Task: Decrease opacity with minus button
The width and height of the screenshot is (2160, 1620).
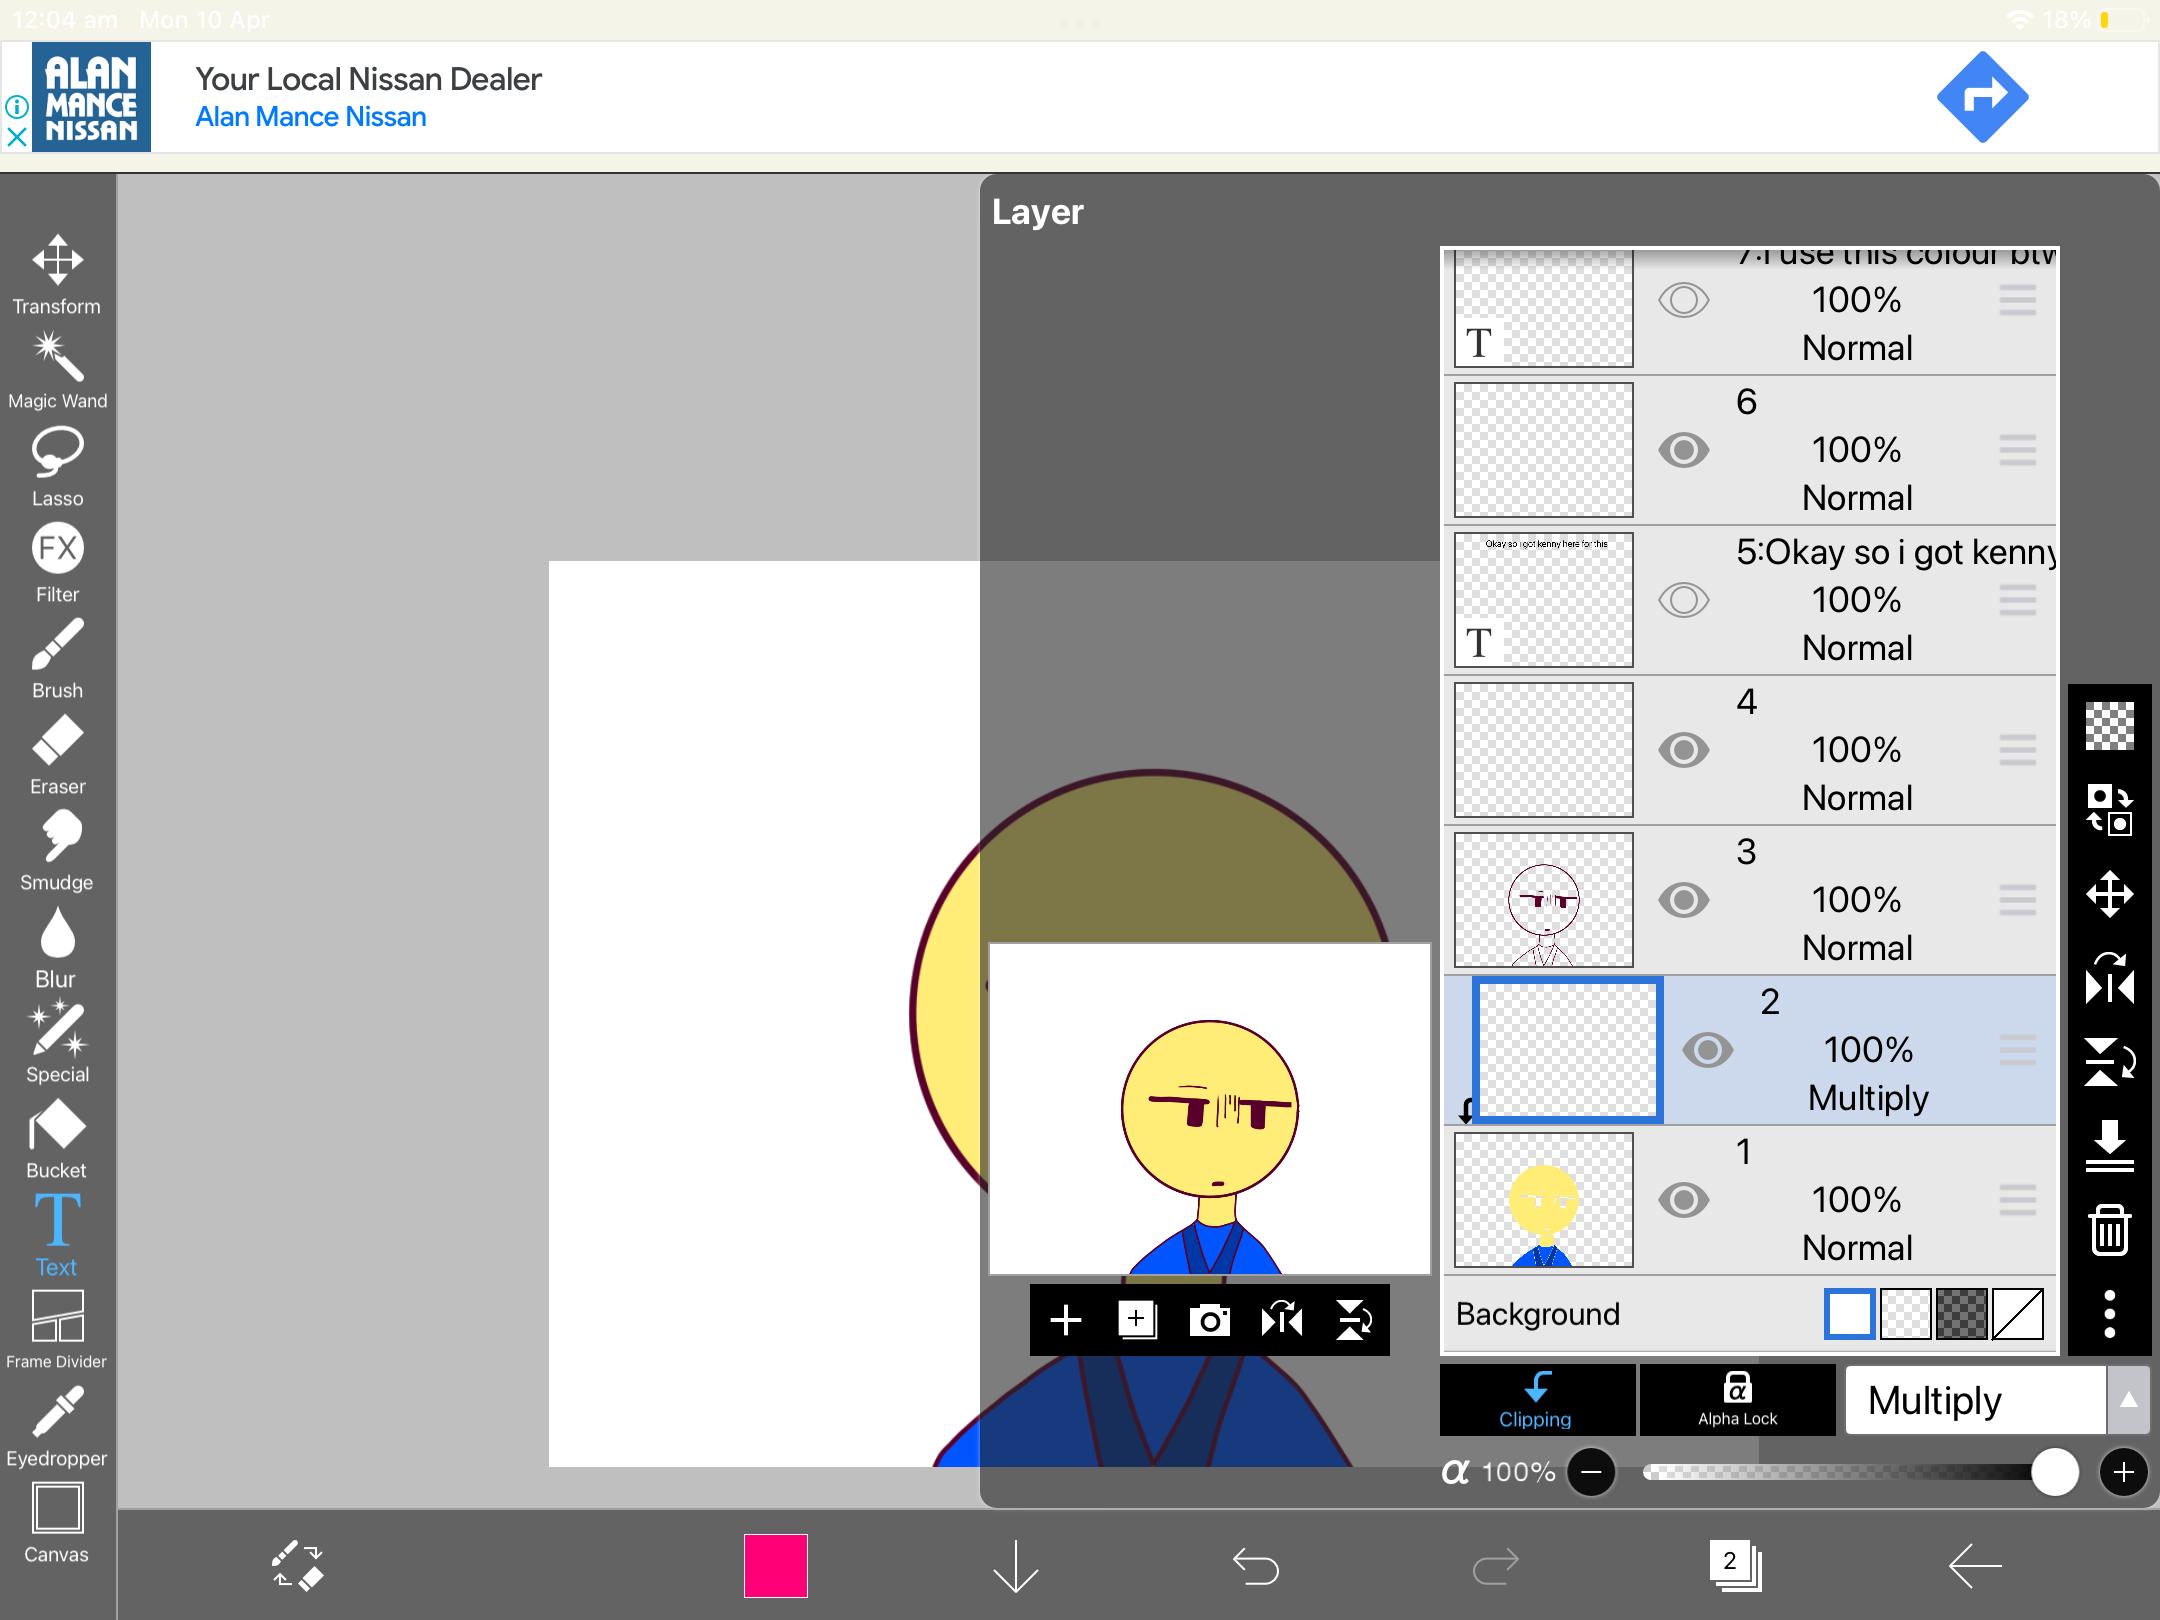Action: pos(1592,1472)
